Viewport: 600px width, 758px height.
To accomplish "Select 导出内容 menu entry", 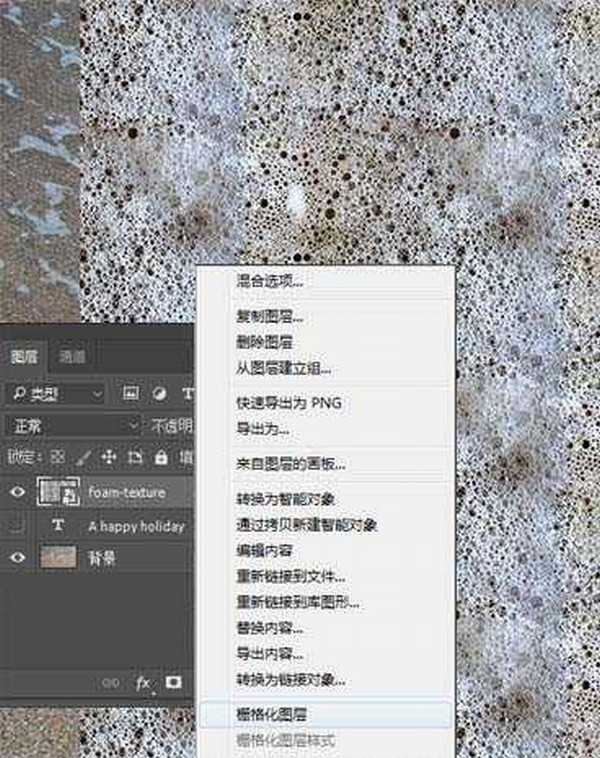I will click(269, 654).
